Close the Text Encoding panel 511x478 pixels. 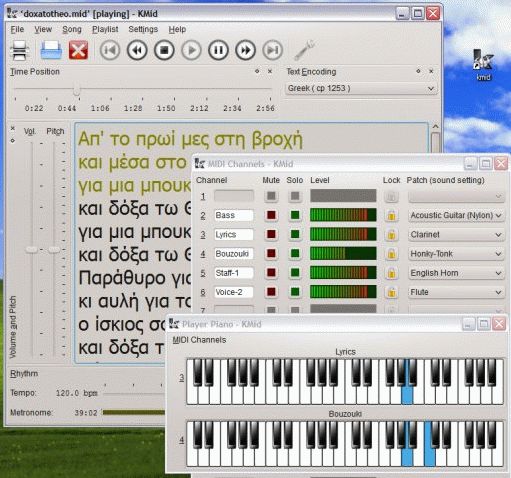(x=431, y=71)
